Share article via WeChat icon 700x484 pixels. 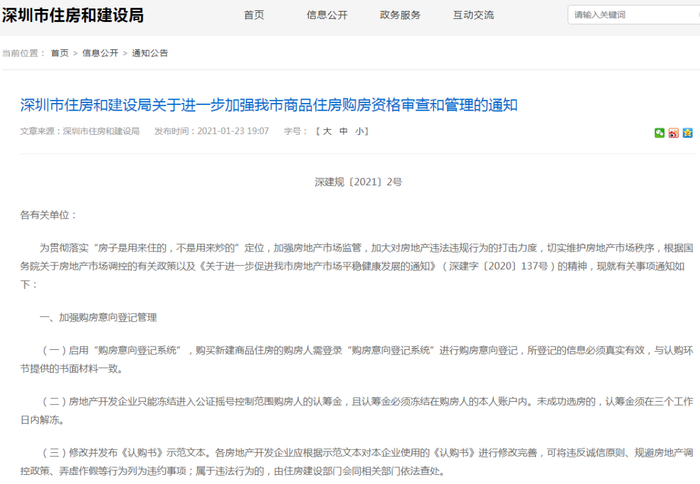click(x=659, y=133)
